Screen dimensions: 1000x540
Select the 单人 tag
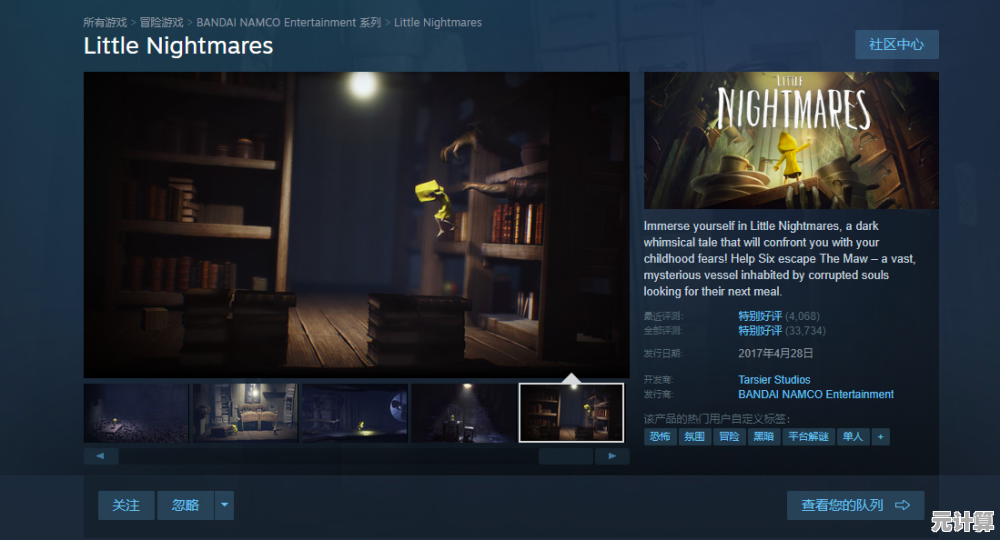tap(852, 437)
